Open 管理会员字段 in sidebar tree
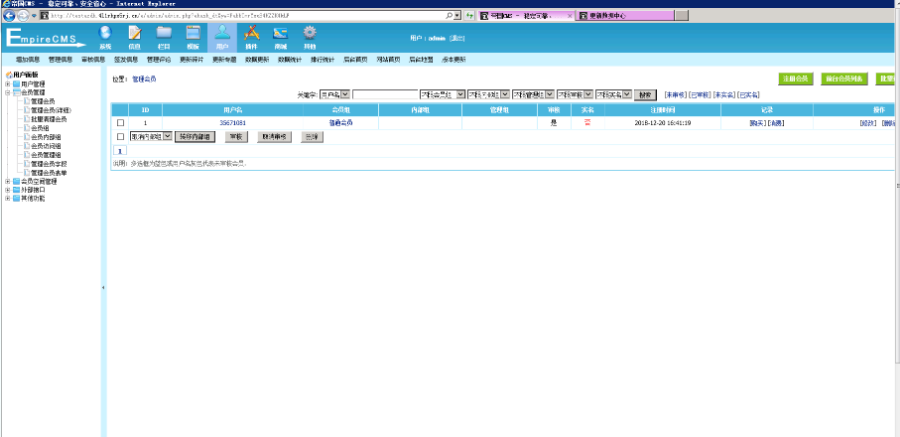900x437 pixels. tap(49, 164)
